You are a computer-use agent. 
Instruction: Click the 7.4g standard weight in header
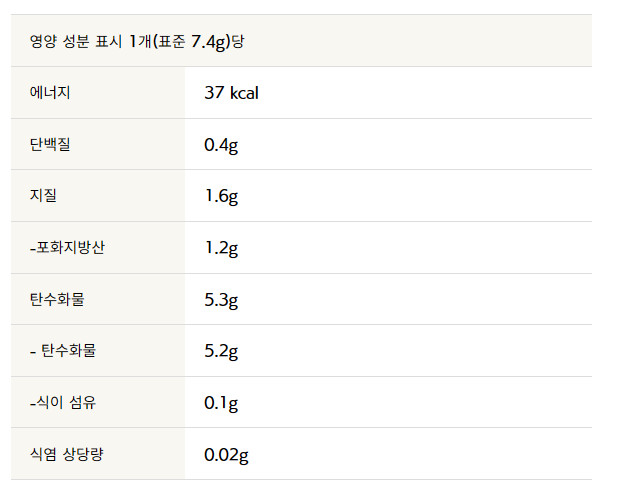pyautogui.click(x=211, y=41)
